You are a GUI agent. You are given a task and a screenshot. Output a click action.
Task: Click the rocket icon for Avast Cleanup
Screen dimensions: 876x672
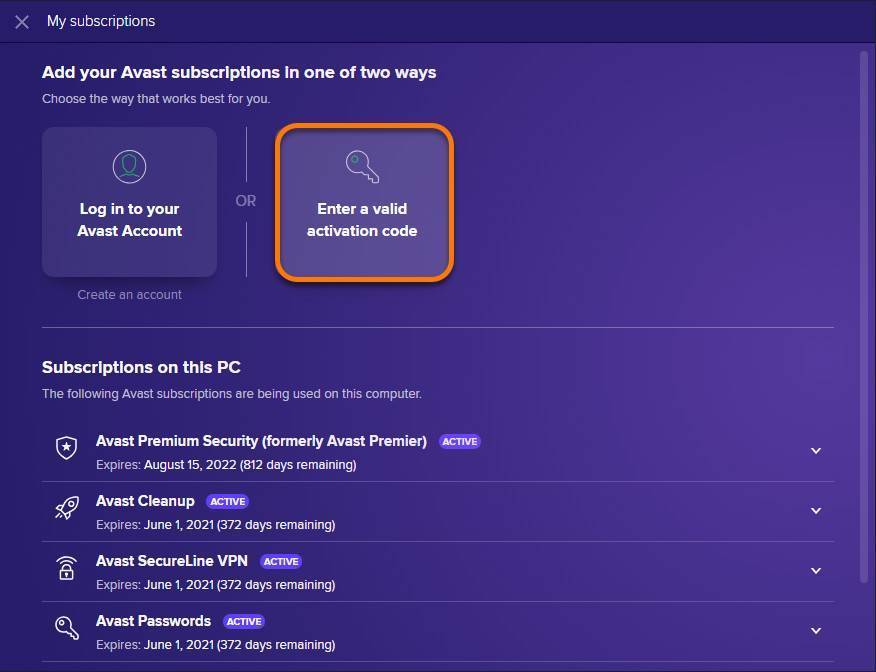click(66, 509)
